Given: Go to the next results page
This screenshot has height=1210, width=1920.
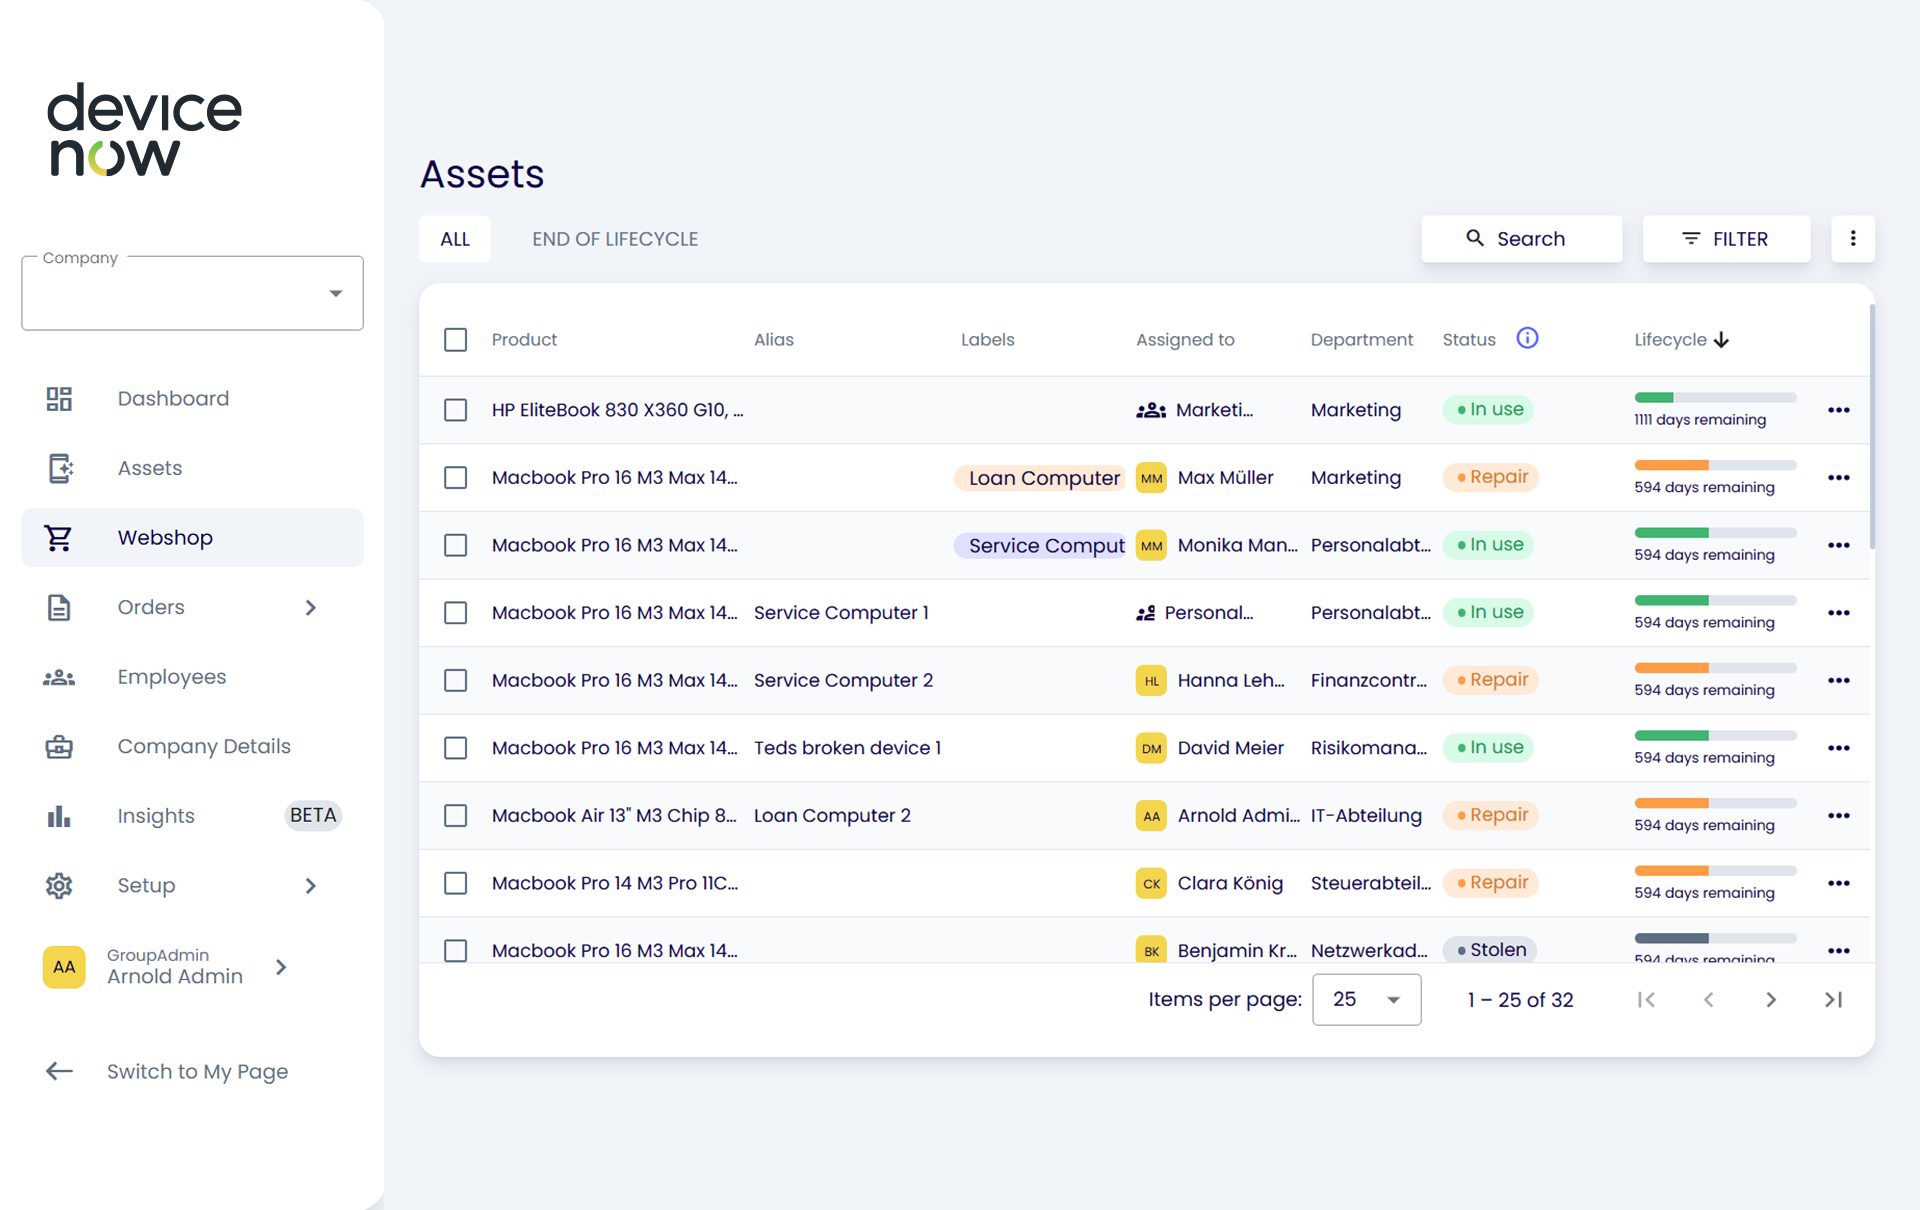Looking at the screenshot, I should tap(1770, 1000).
